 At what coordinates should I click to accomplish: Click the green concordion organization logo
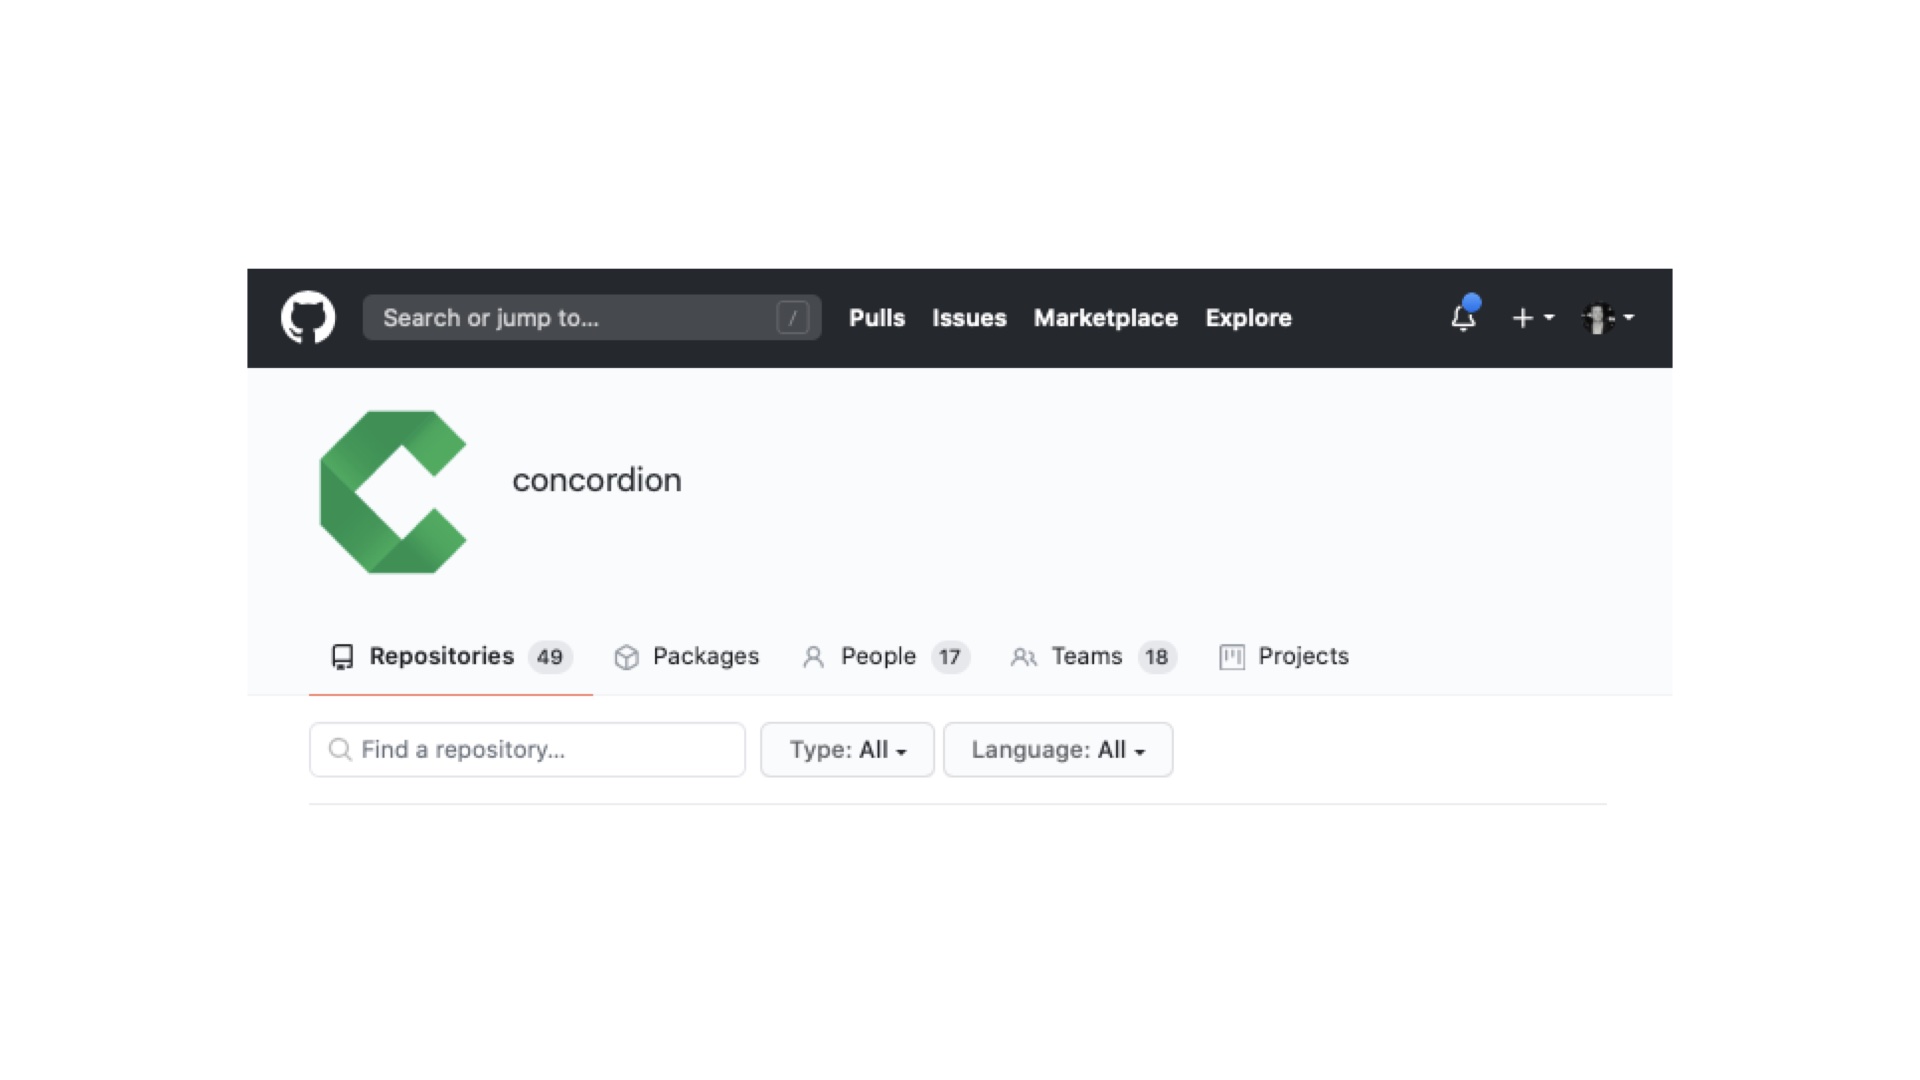(x=393, y=492)
